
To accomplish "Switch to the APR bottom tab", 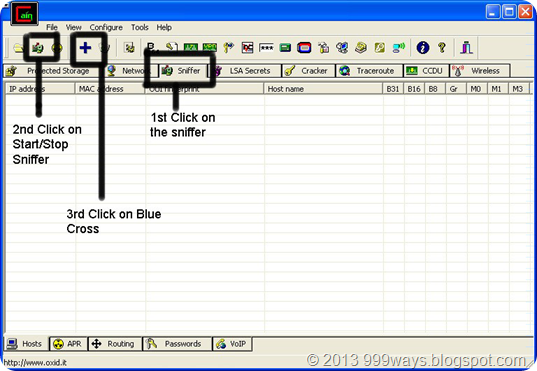I will [x=68, y=344].
